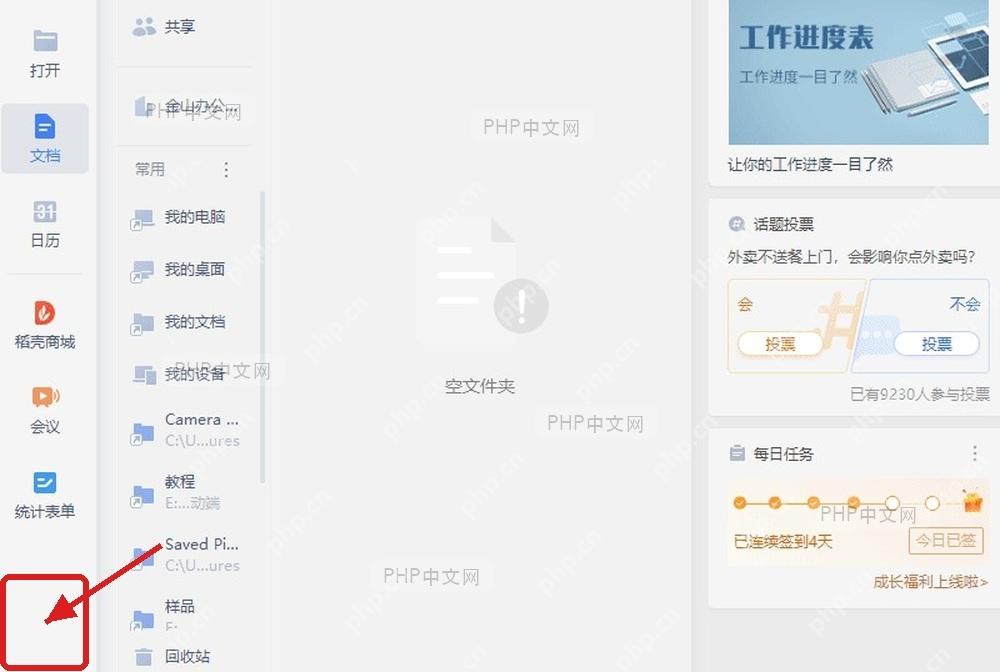Select 我的文档 label in the list

195,321
